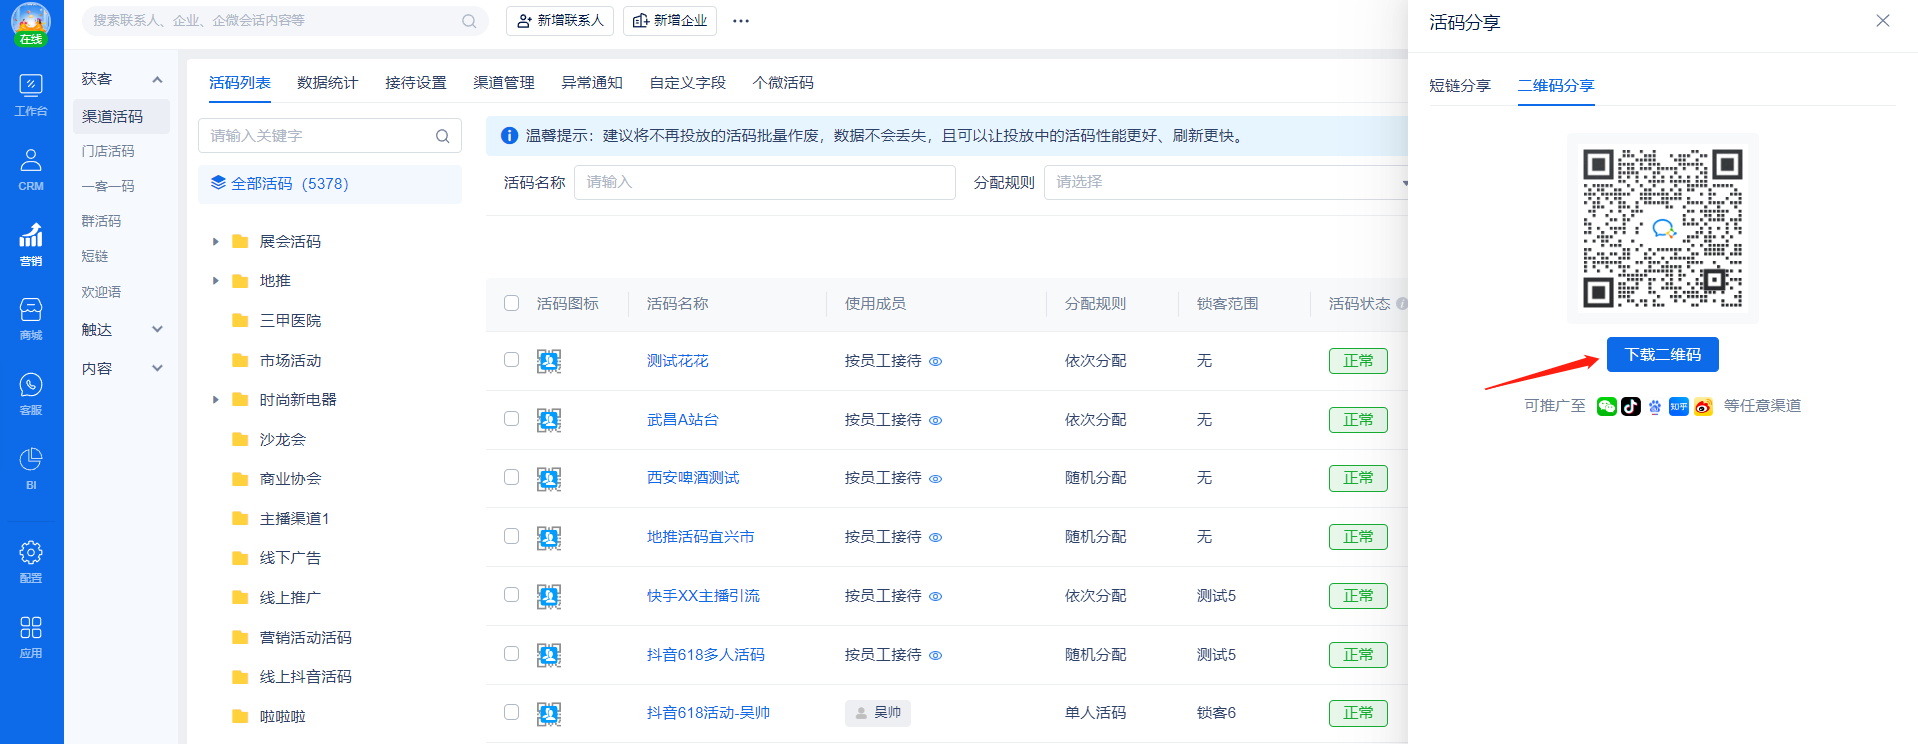Expand the 地推 folder
Screen dimensions: 1918x744
[215, 281]
